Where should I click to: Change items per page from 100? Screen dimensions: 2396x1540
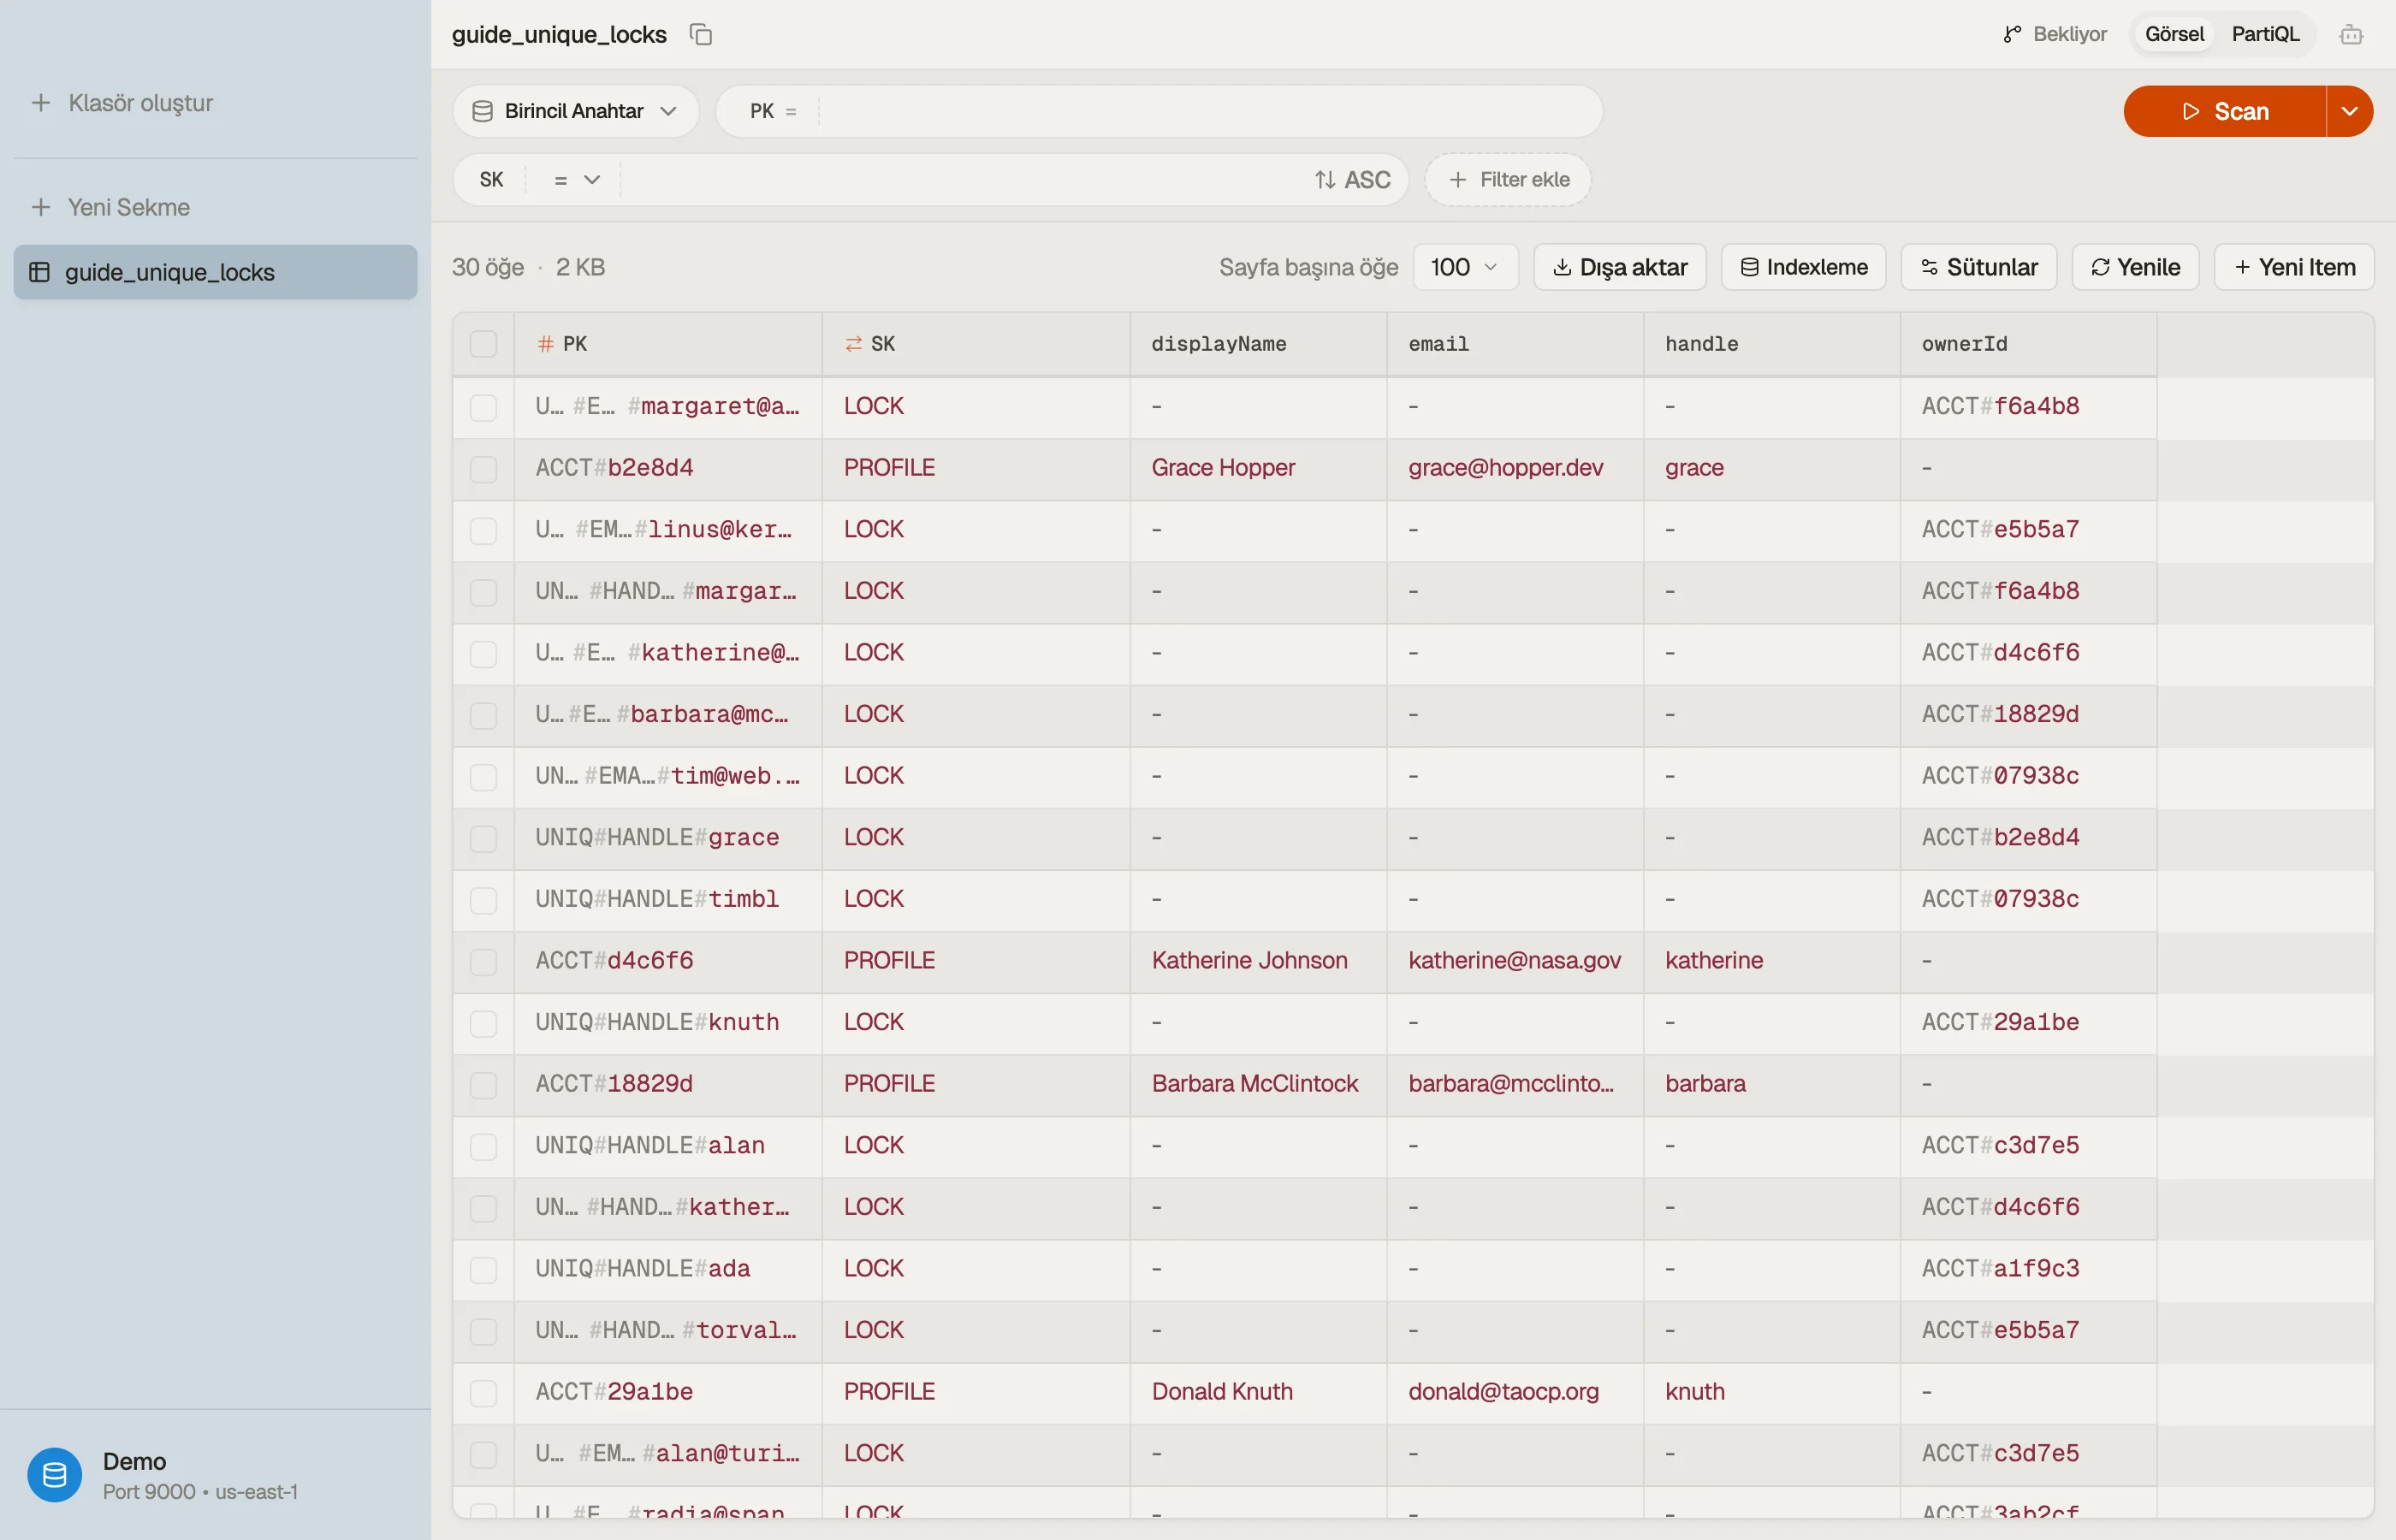pos(1465,267)
